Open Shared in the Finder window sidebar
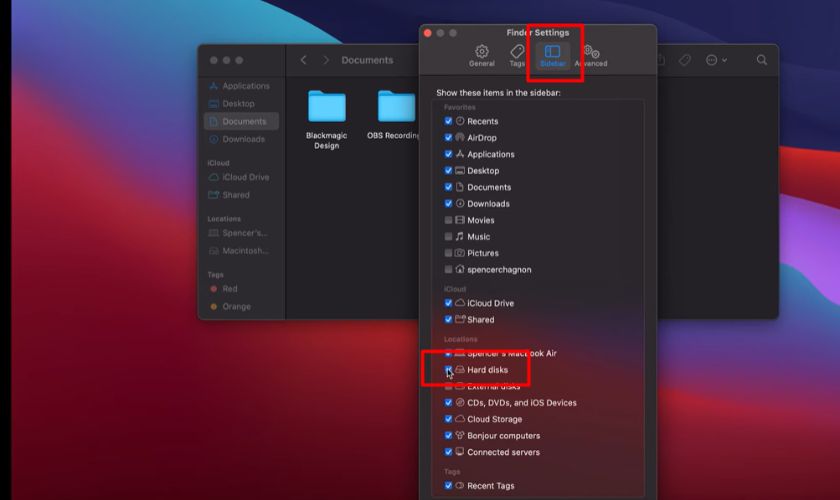Image resolution: width=840 pixels, height=500 pixels. coord(241,195)
